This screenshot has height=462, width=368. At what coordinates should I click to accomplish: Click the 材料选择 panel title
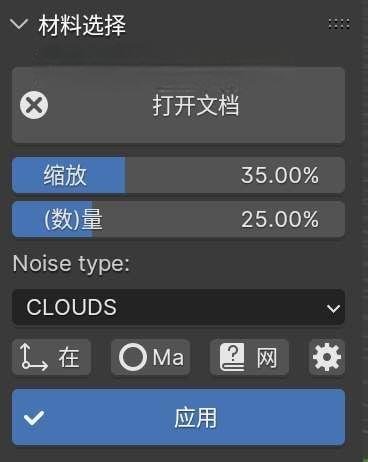[x=82, y=25]
